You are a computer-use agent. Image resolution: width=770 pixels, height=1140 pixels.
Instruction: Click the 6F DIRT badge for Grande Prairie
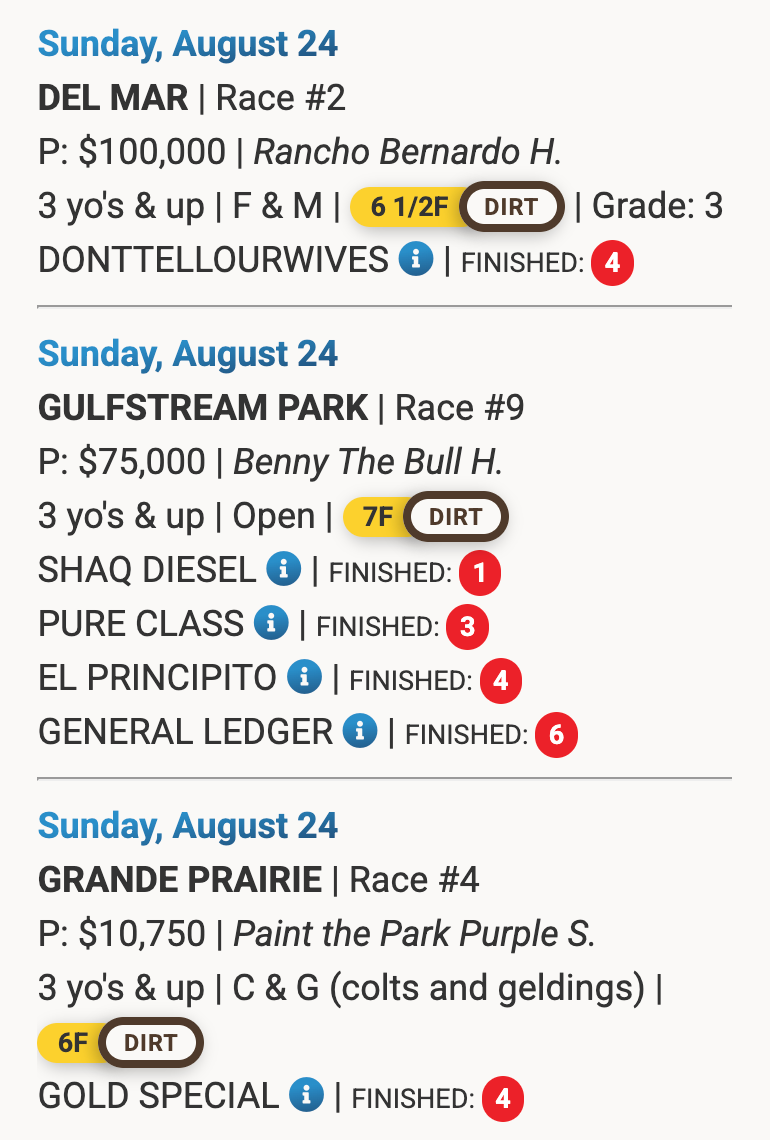point(120,1043)
